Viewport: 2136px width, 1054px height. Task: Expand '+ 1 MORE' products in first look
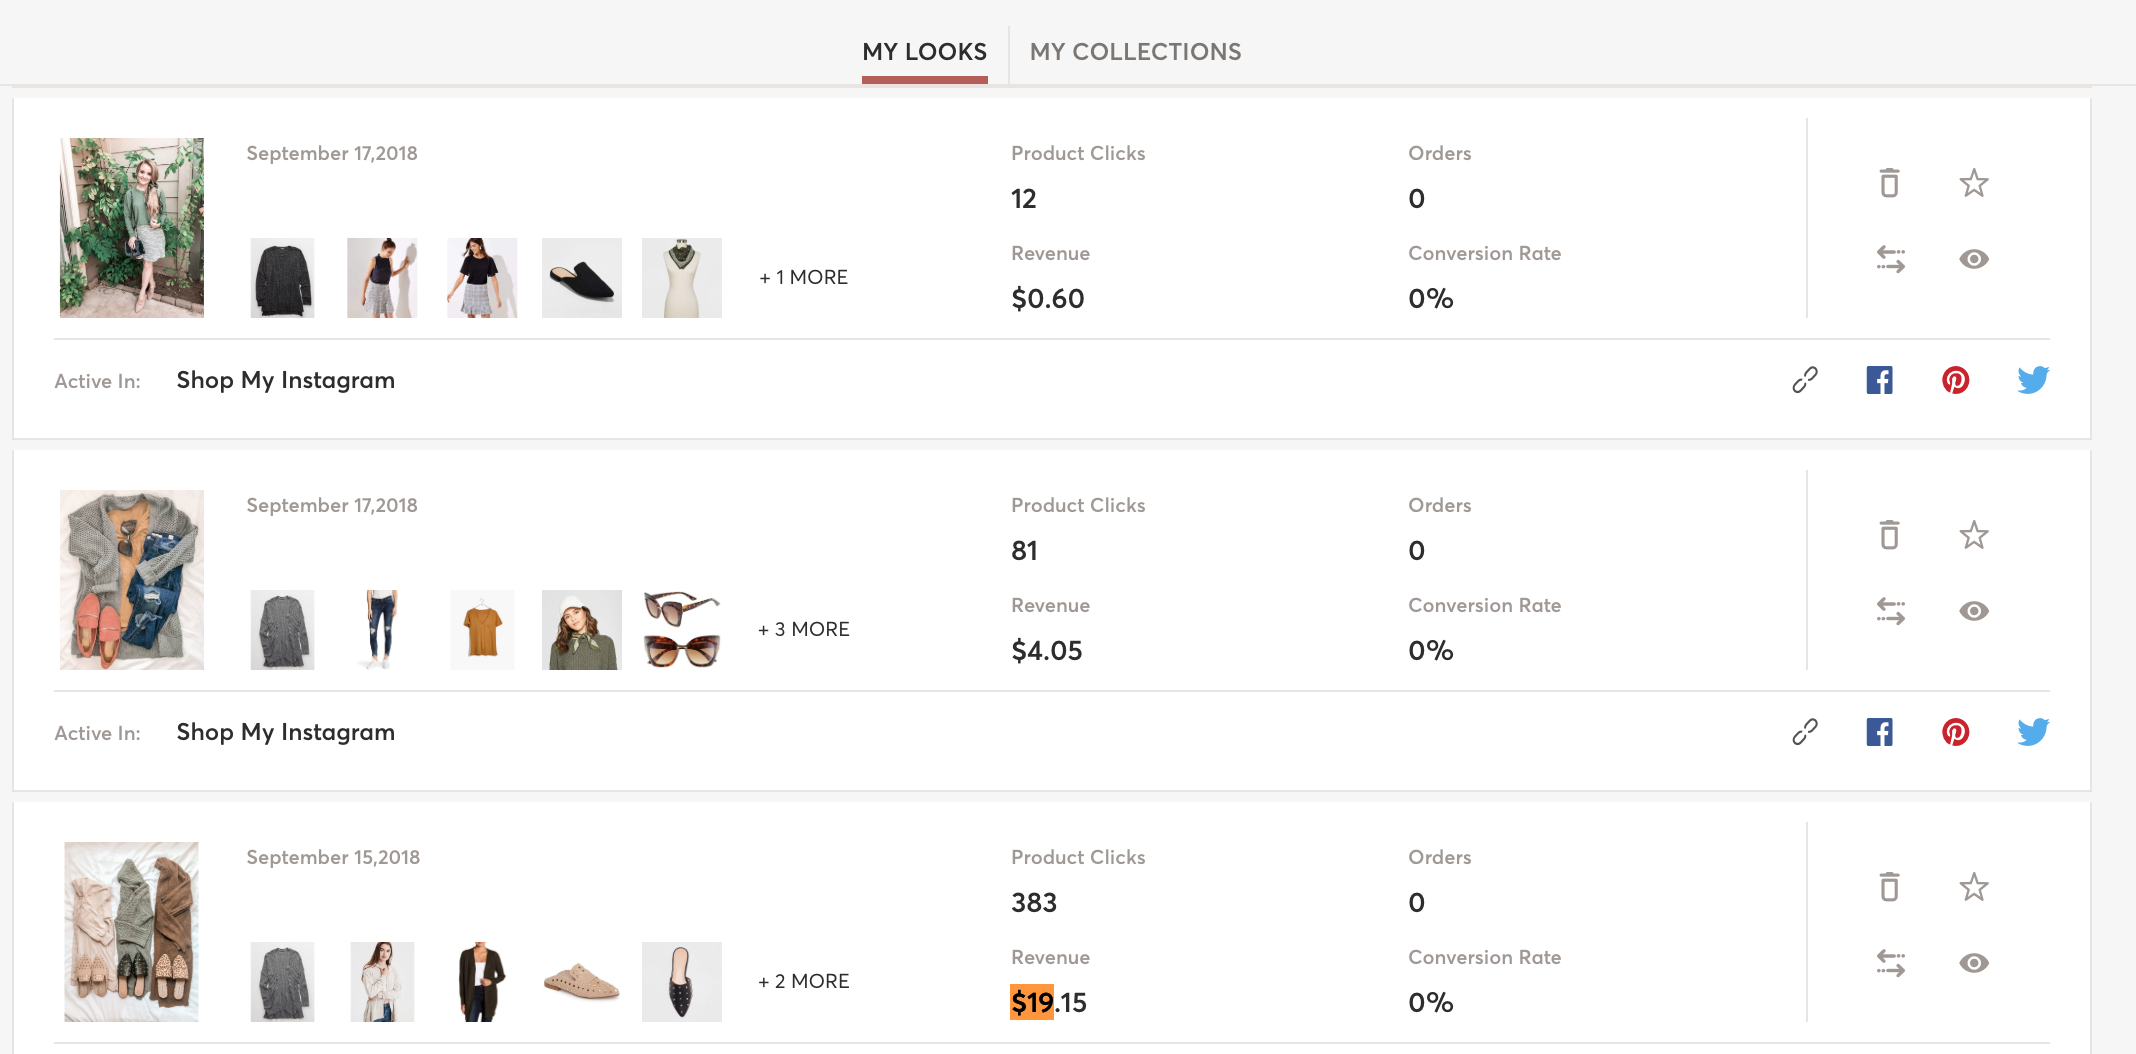click(803, 278)
